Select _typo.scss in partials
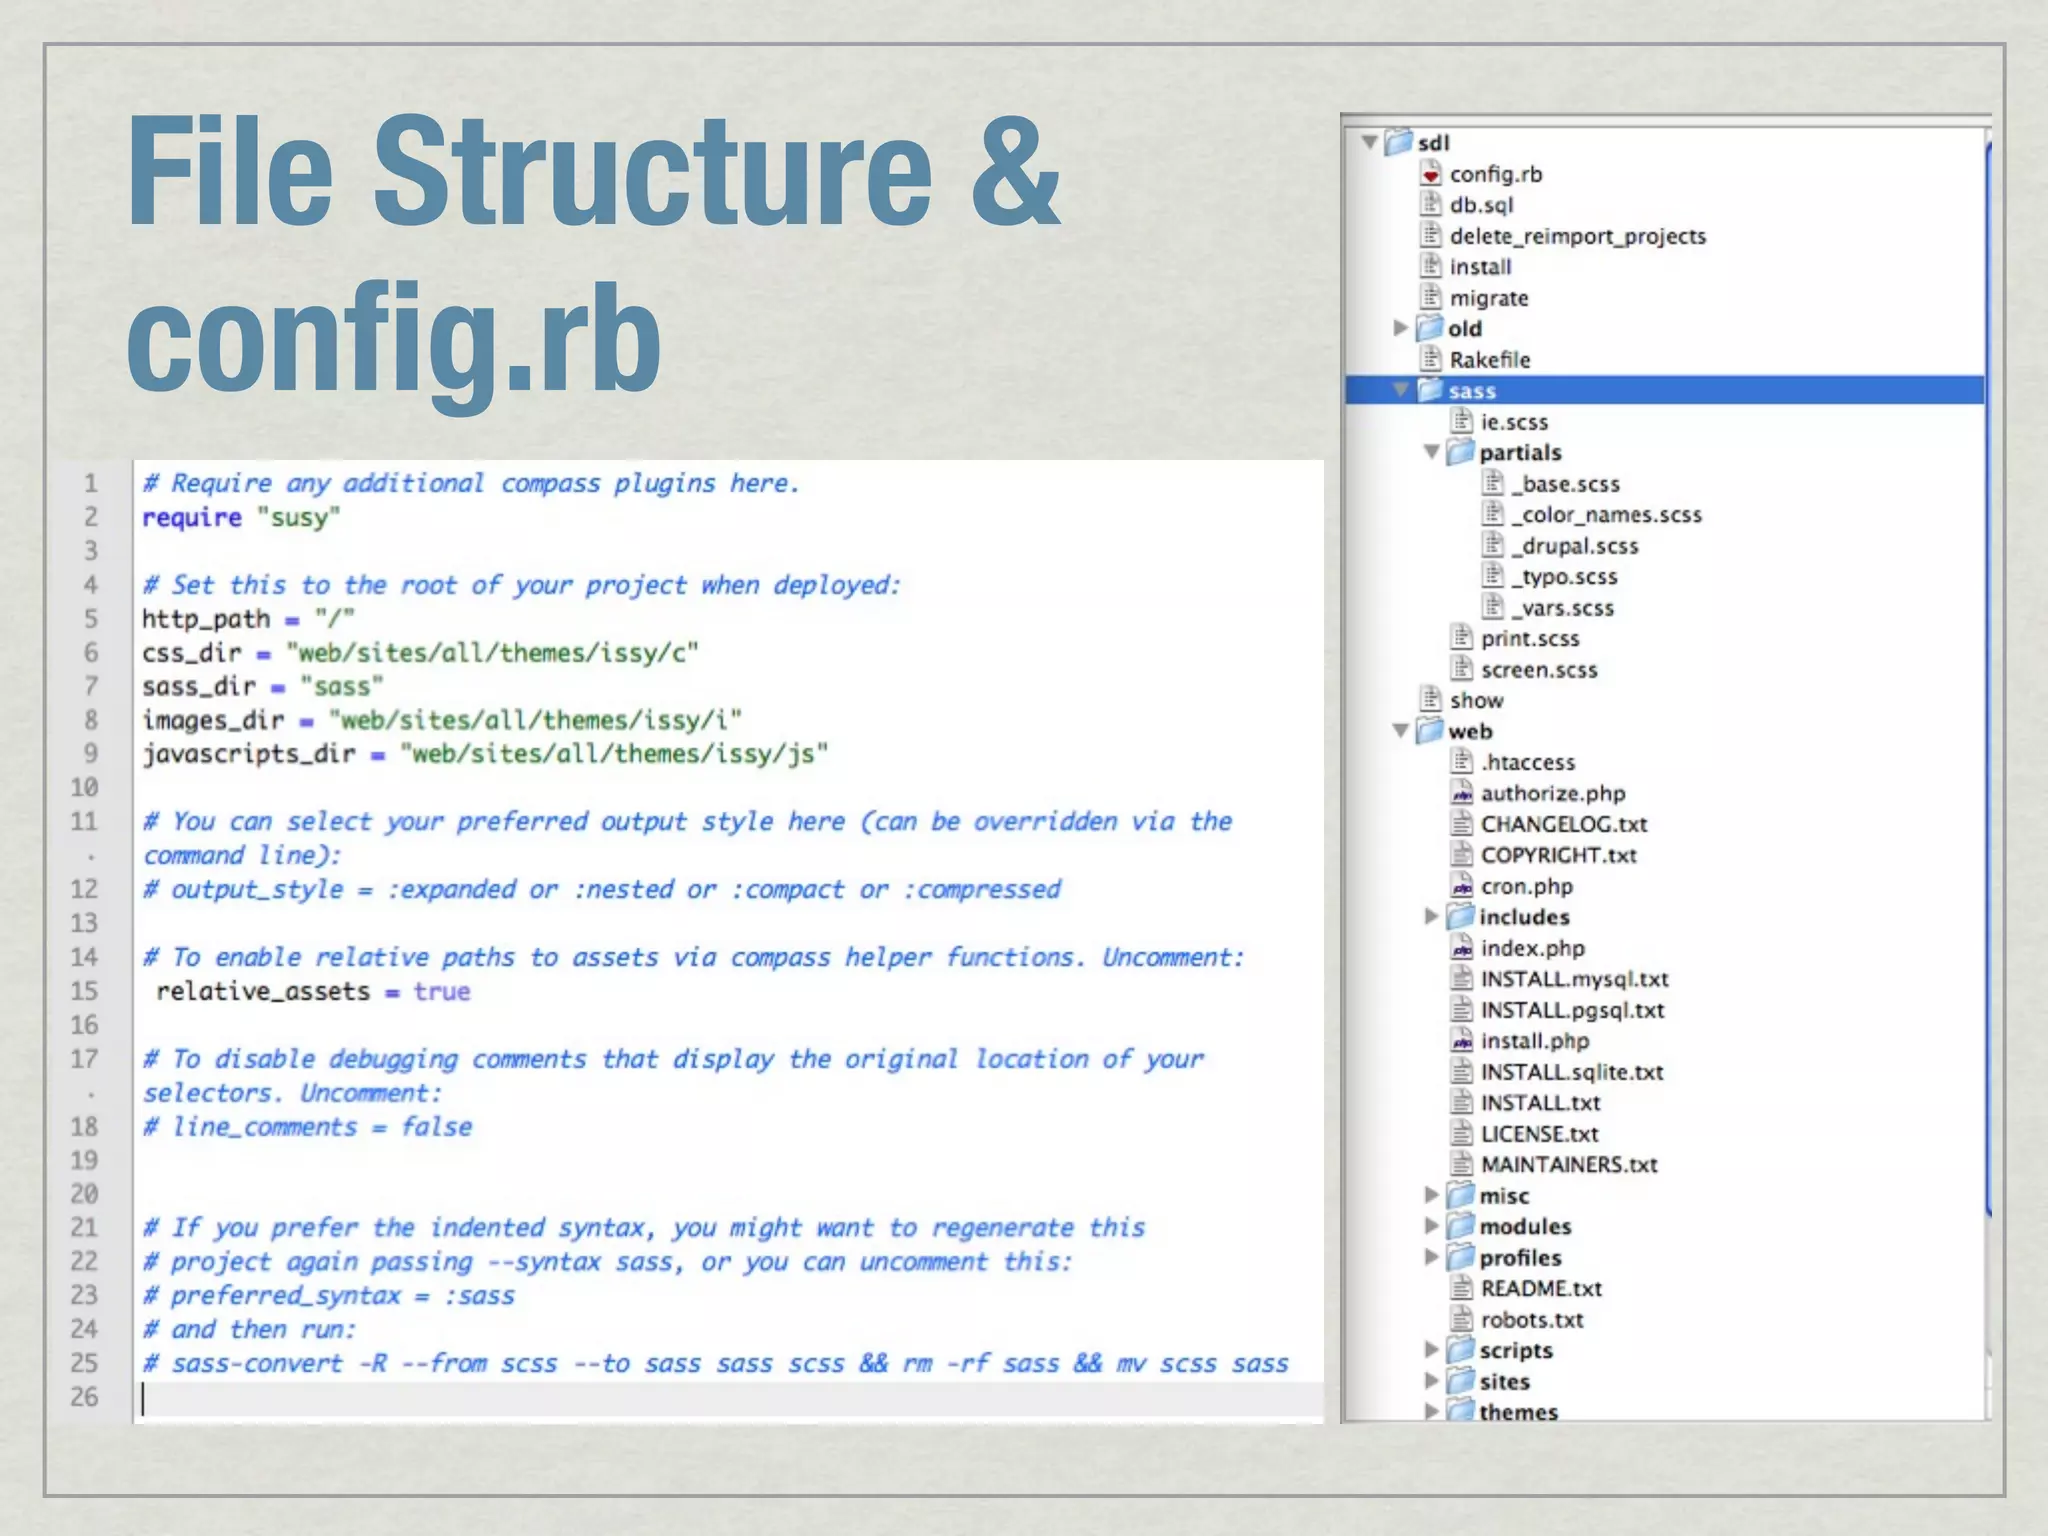 tap(1564, 577)
